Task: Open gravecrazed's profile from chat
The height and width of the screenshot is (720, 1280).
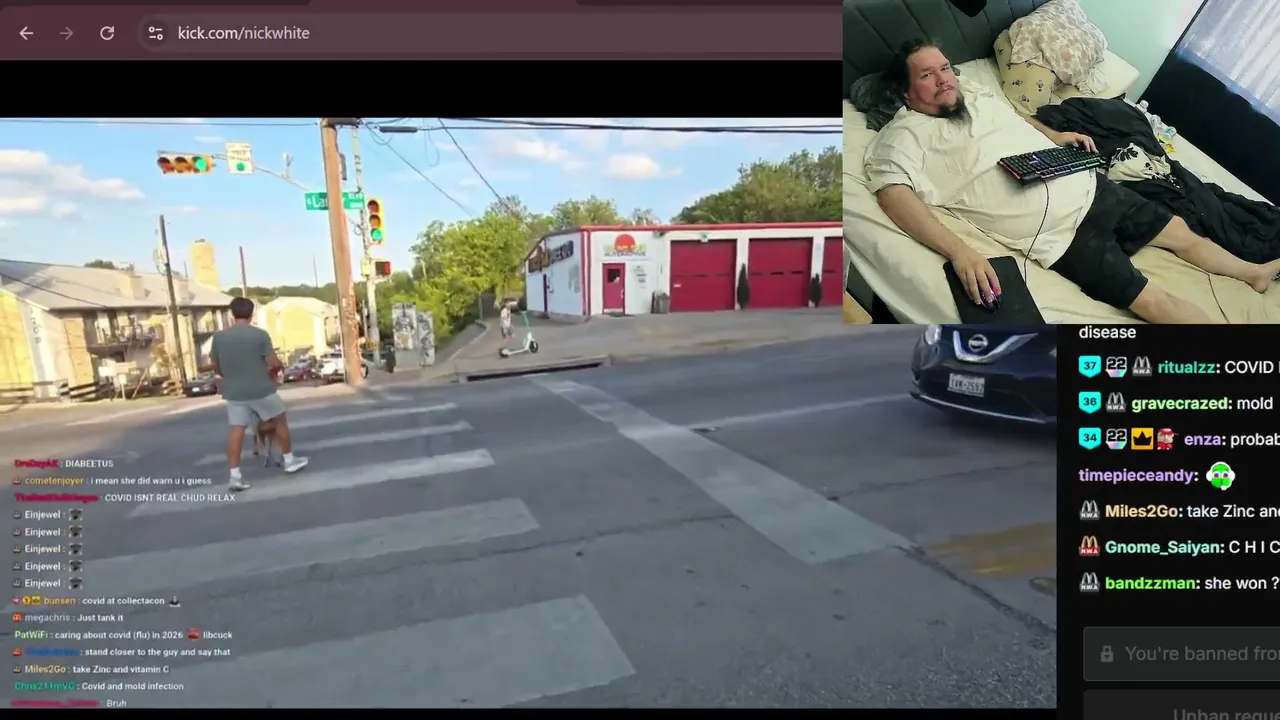Action: 1180,403
